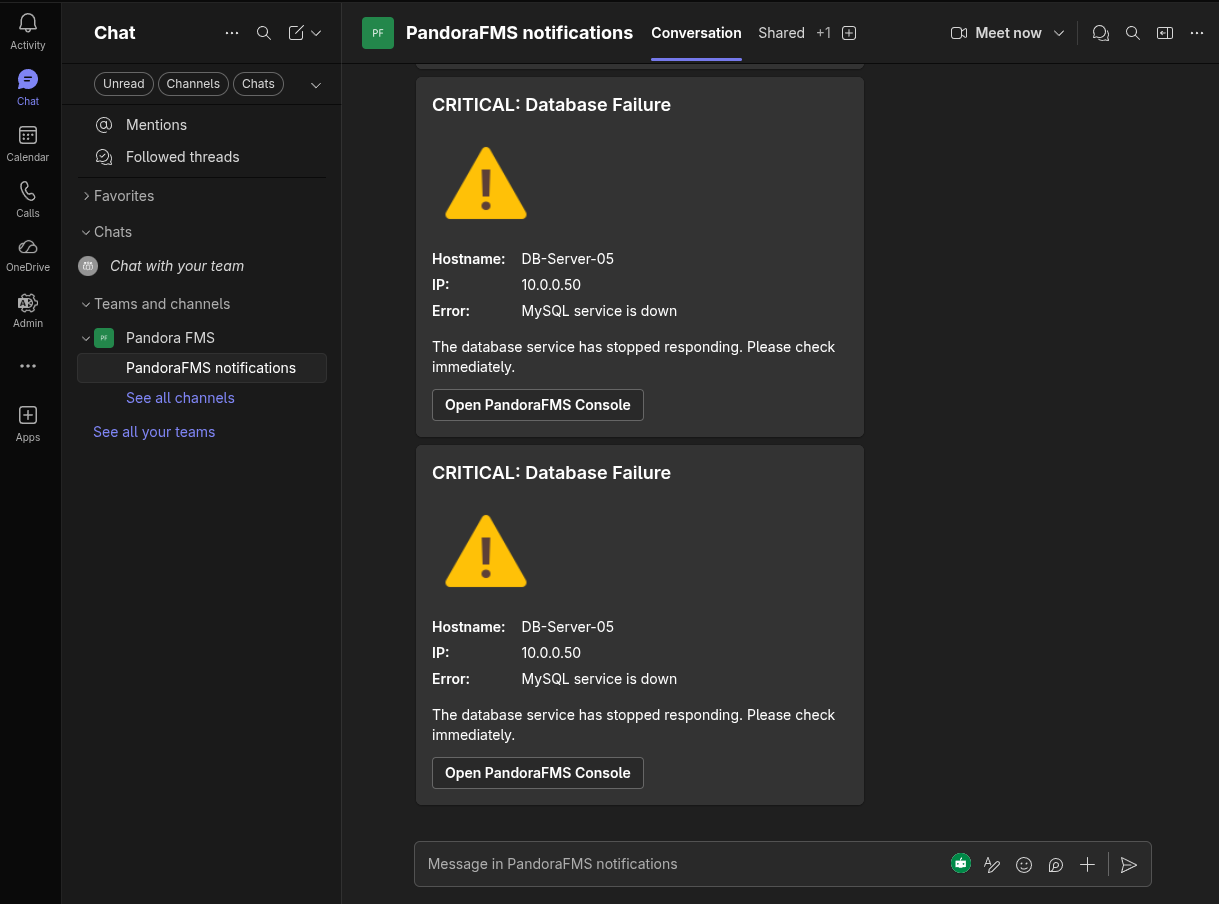Collapse the Pandora FMS team chevron

[x=86, y=338]
